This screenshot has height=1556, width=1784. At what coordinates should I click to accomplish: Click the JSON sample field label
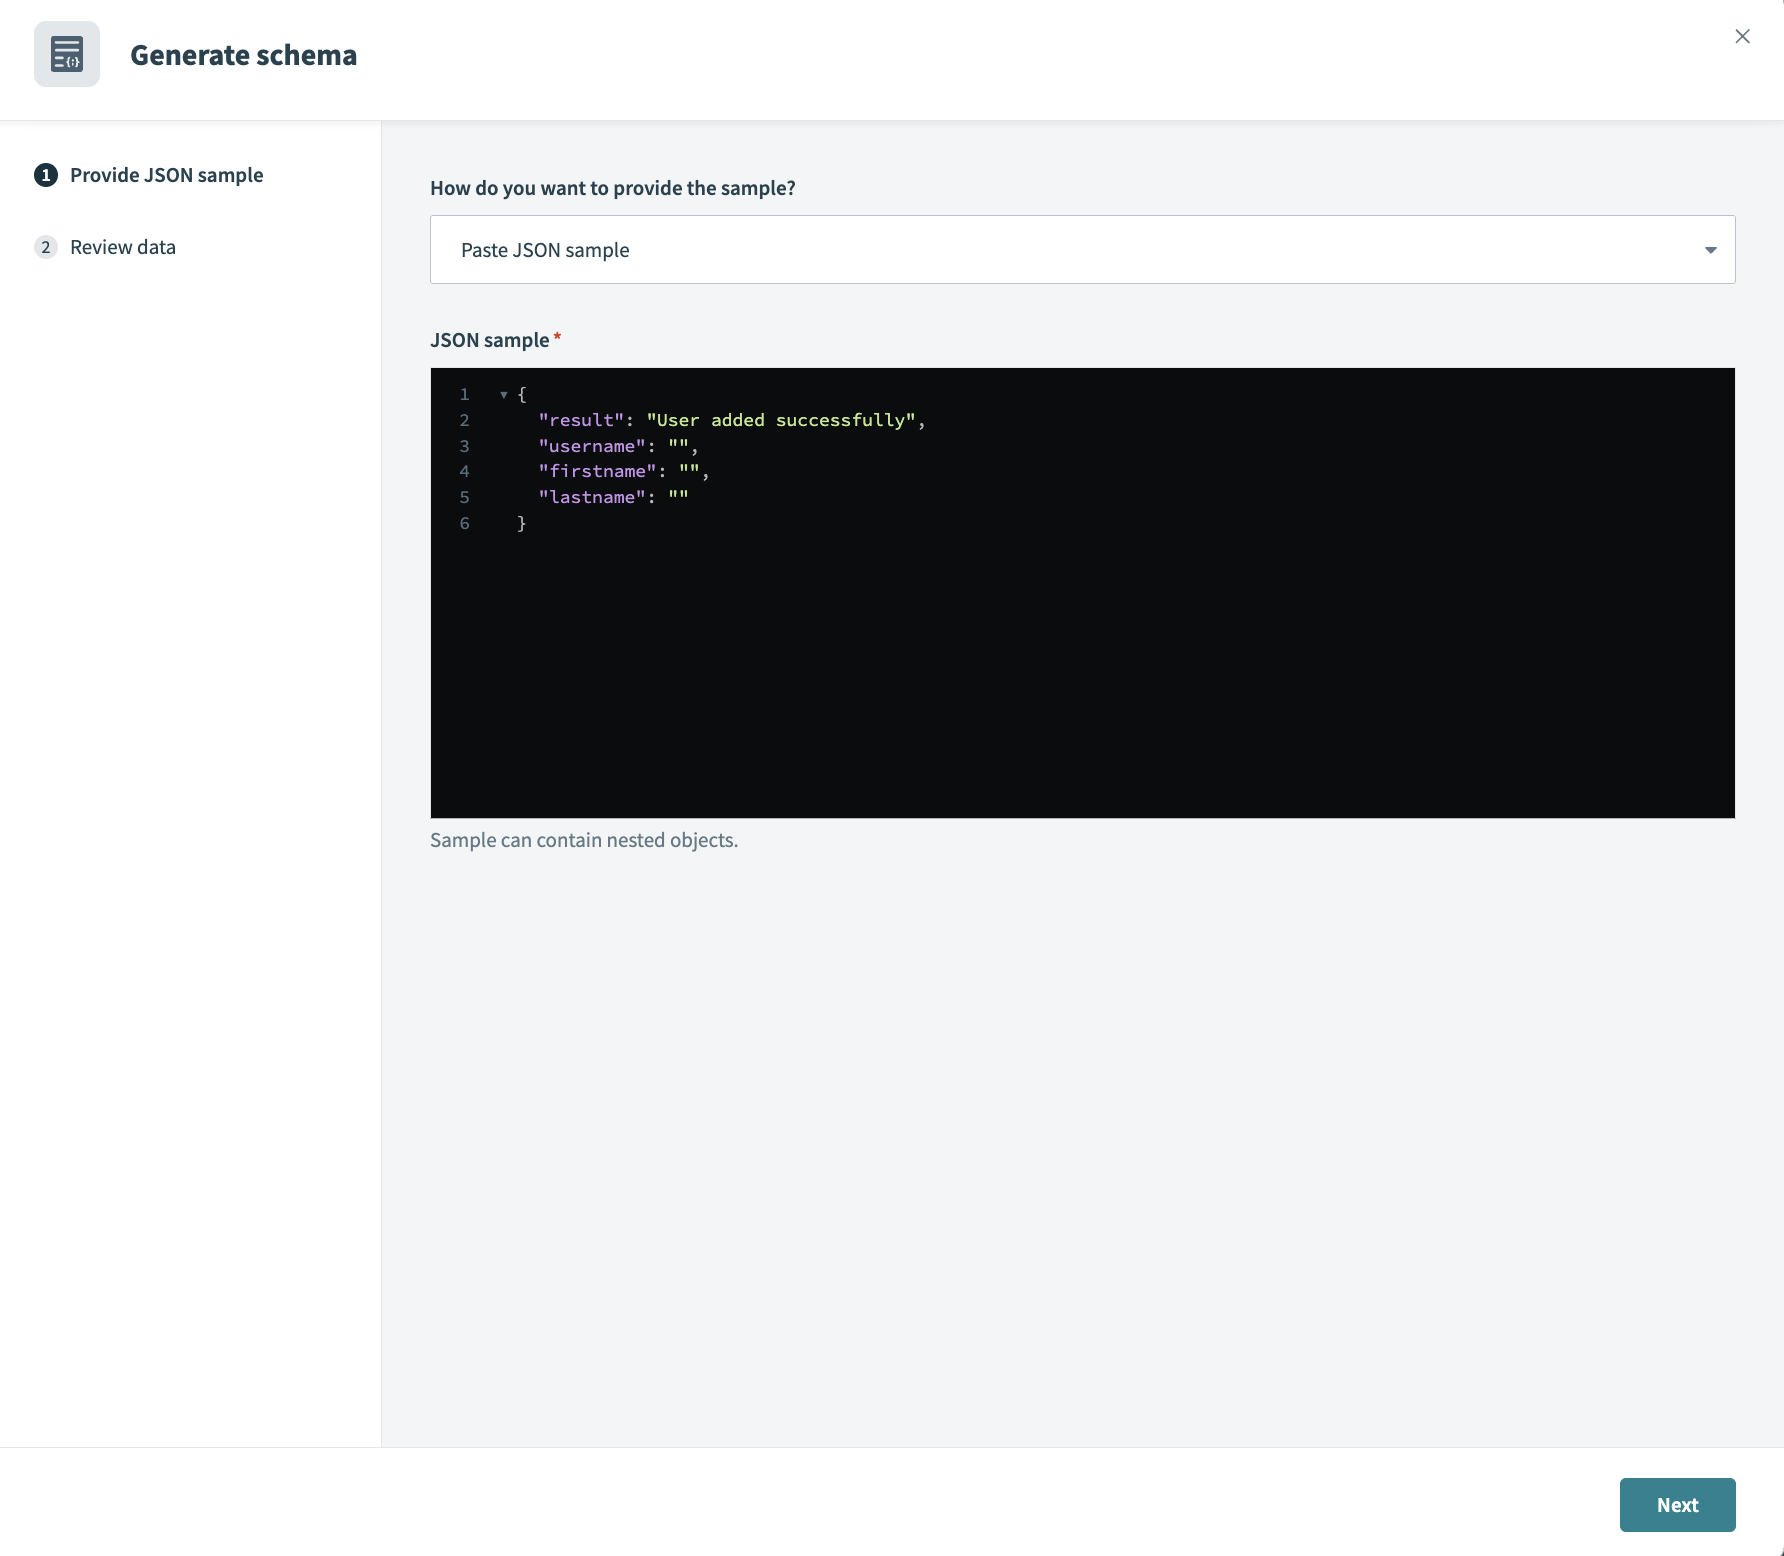pyautogui.click(x=490, y=340)
